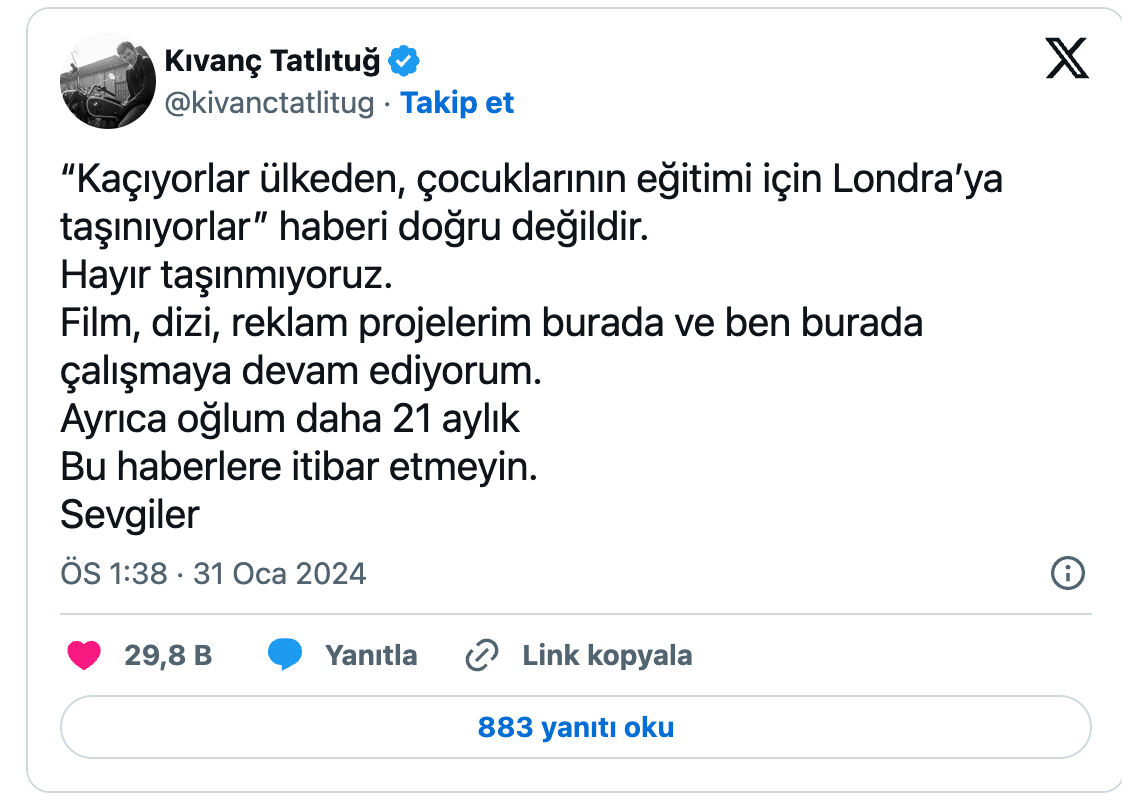Select Link kopyala to copy the link
The width and height of the screenshot is (1122, 804).
(605, 655)
